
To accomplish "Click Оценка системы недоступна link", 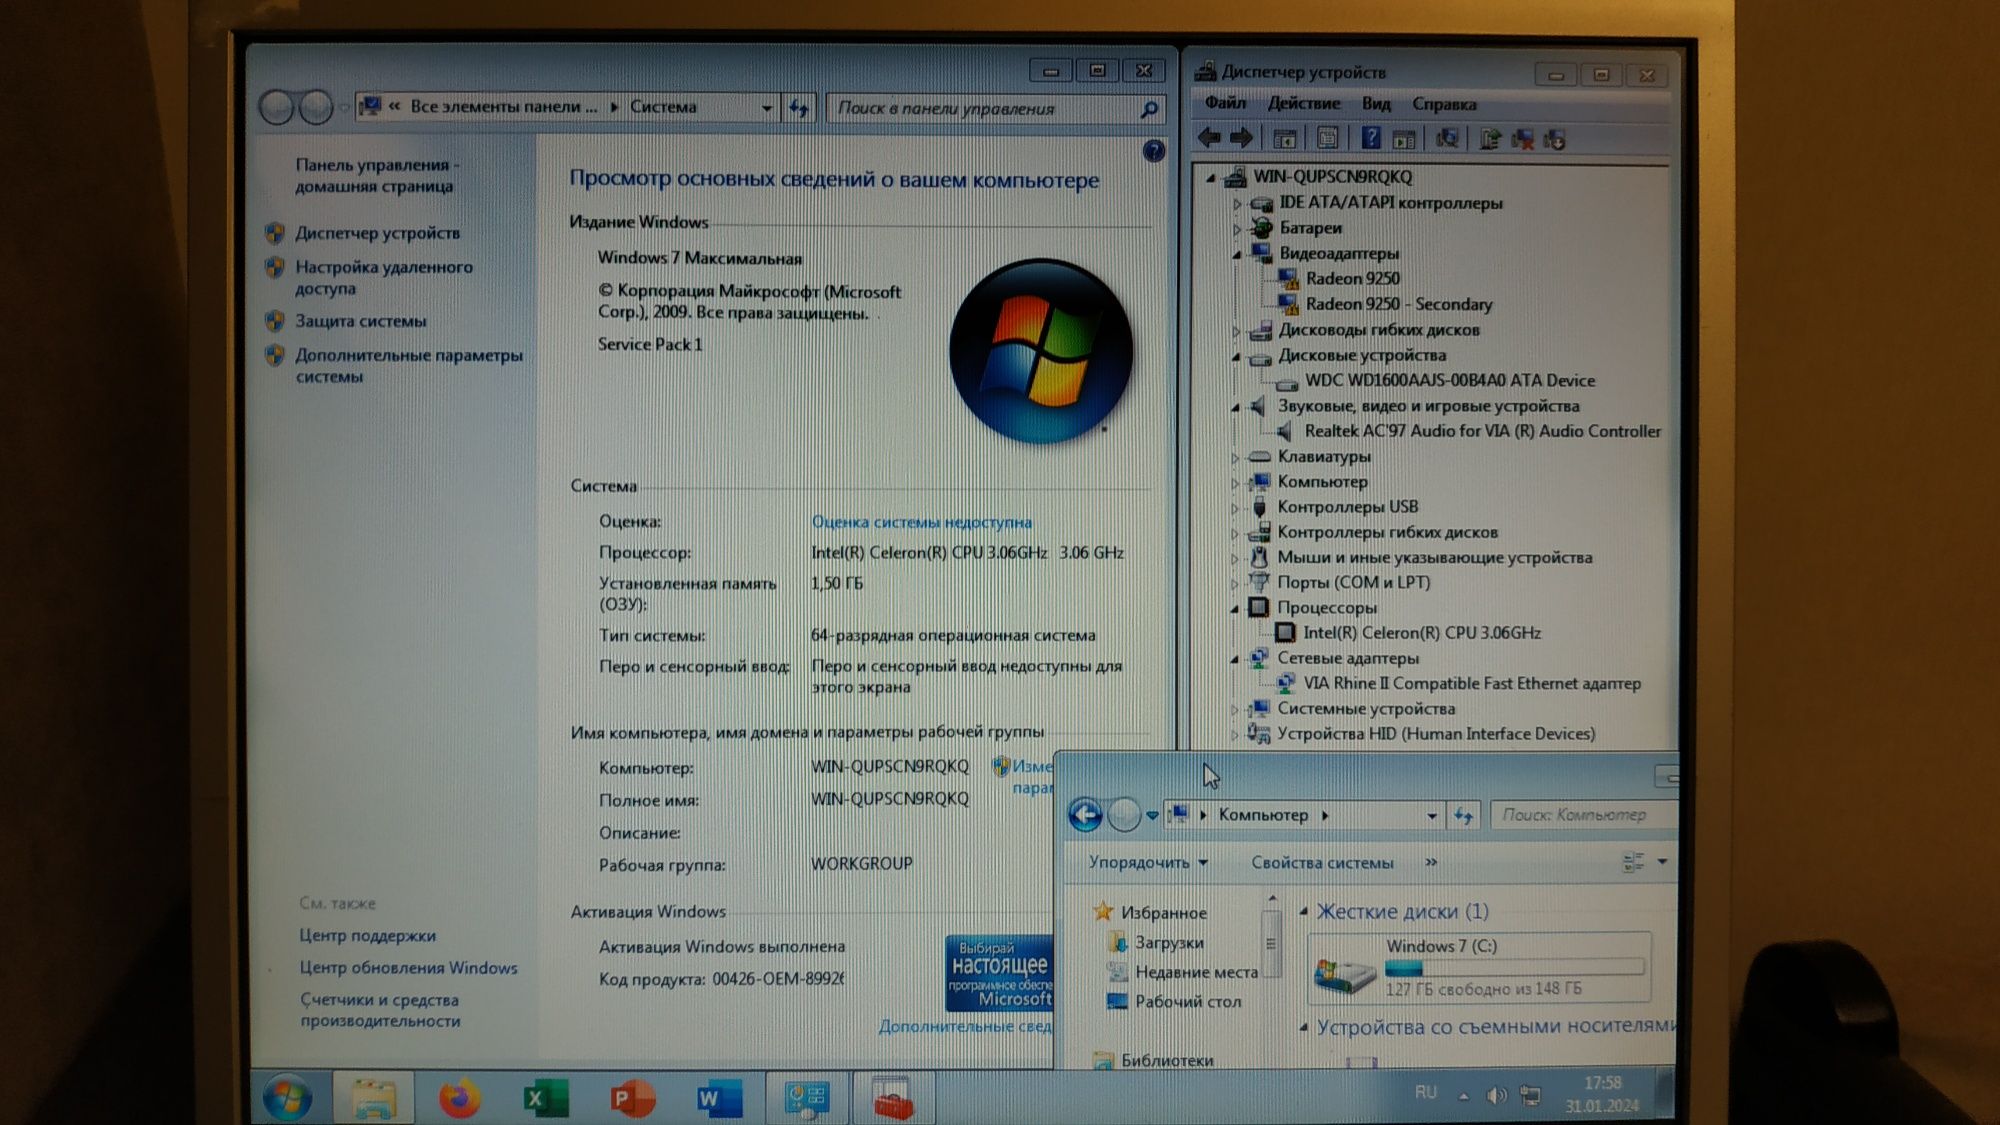I will pos(921,522).
